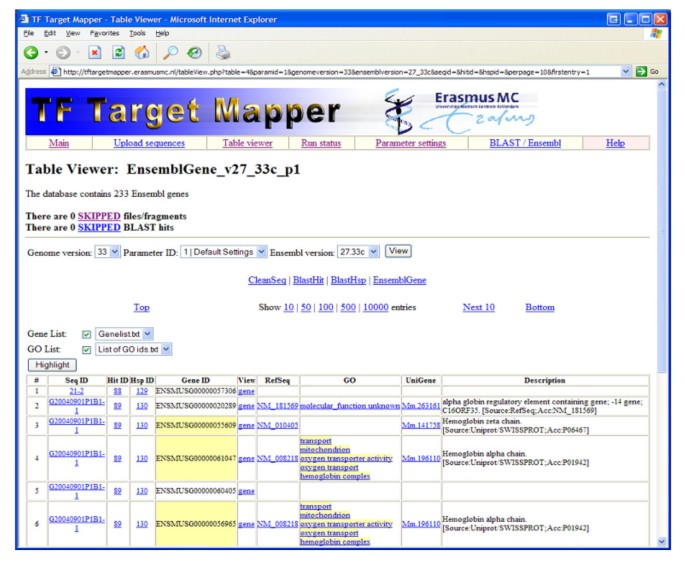The image size is (685, 582).
Task: Open the Ensembl version 27.33c dropdown
Action: click(374, 252)
